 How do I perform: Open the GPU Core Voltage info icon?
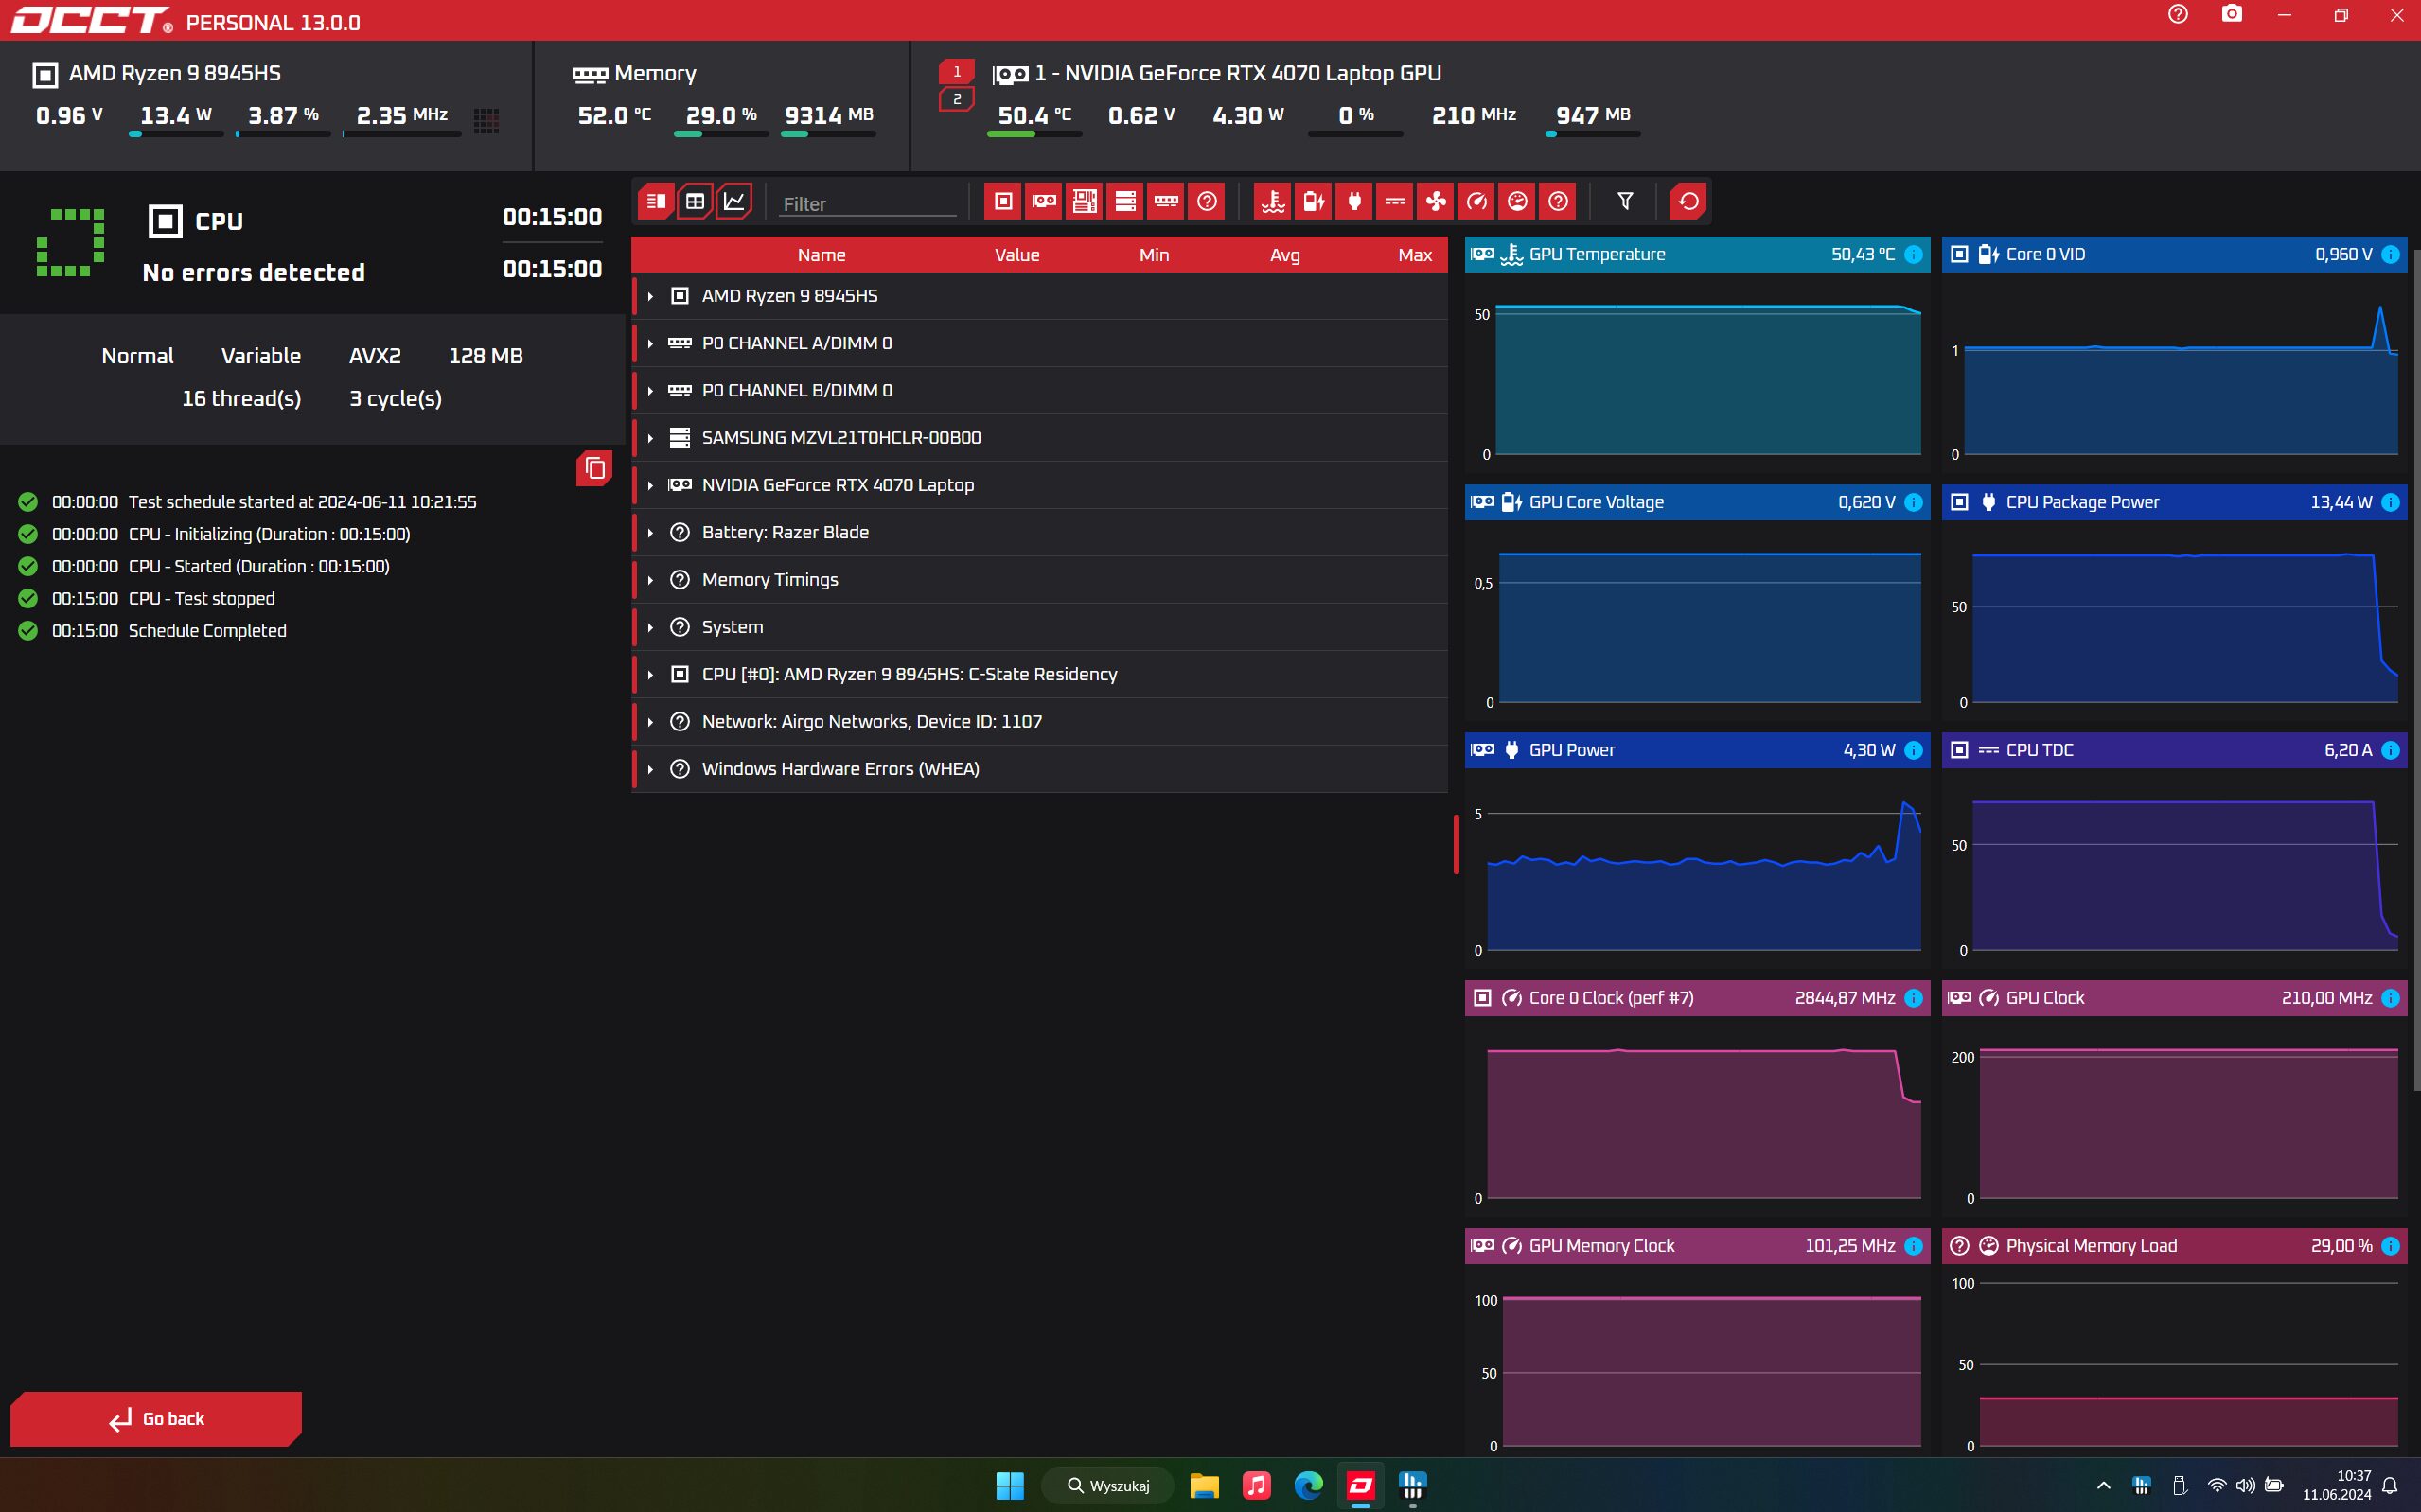[1913, 502]
